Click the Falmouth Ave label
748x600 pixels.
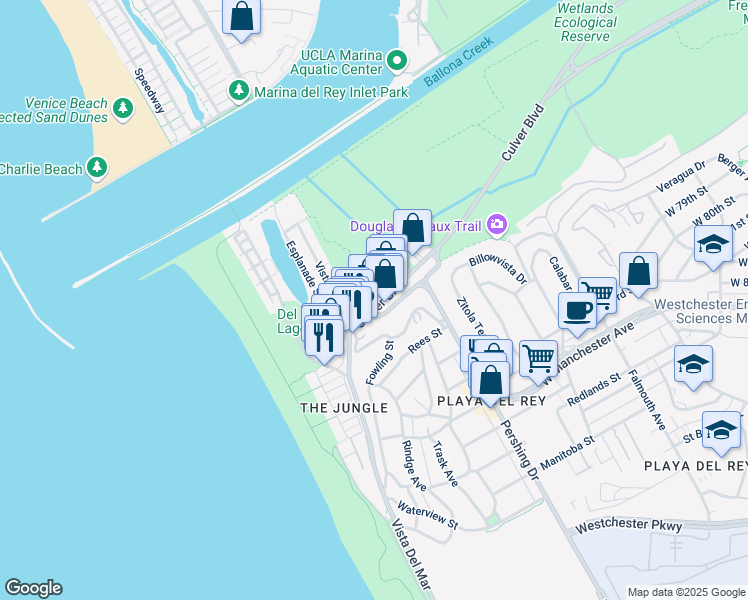point(646,400)
